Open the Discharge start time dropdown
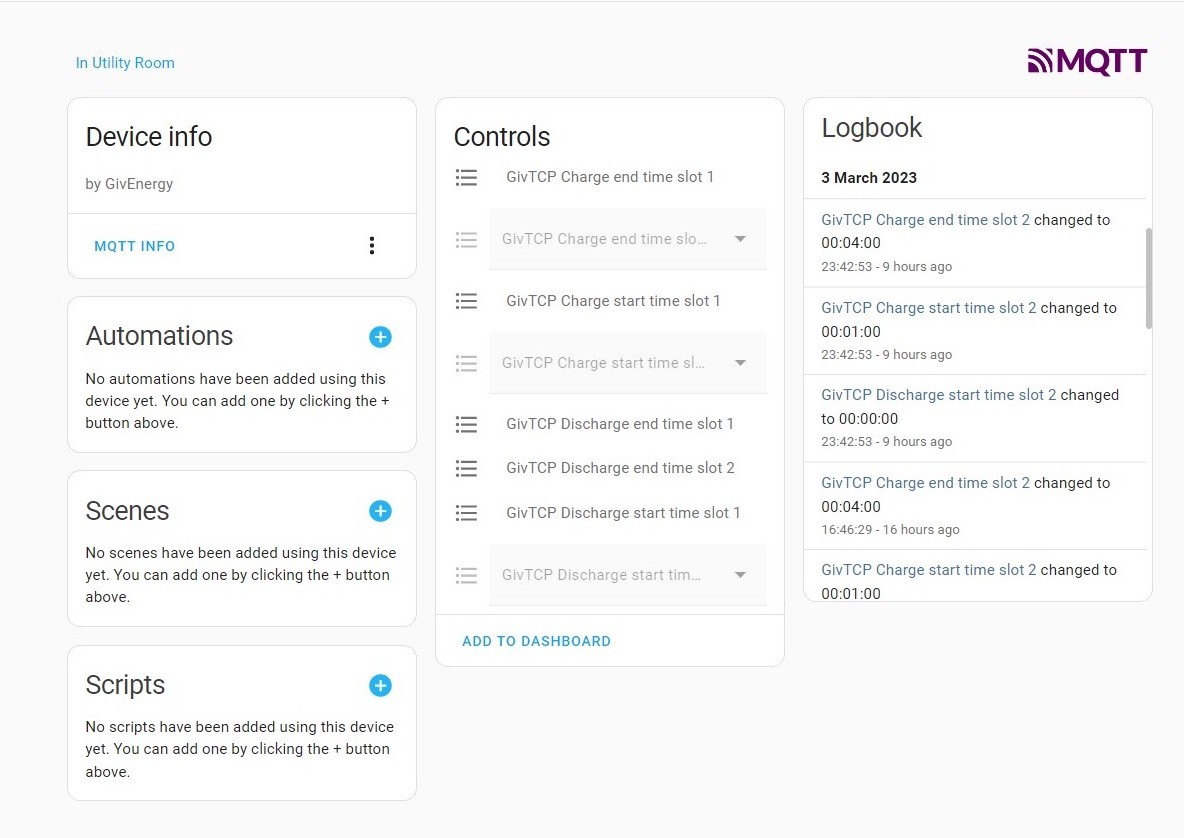Image resolution: width=1184 pixels, height=838 pixels. tap(627, 575)
